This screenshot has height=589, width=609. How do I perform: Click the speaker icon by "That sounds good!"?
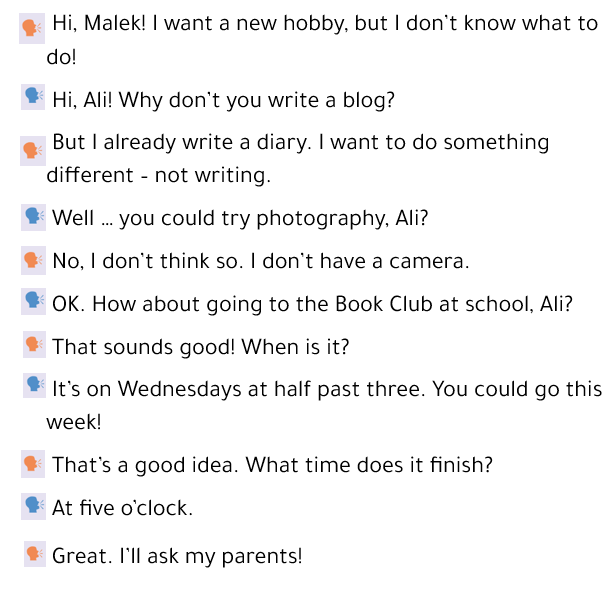34,346
